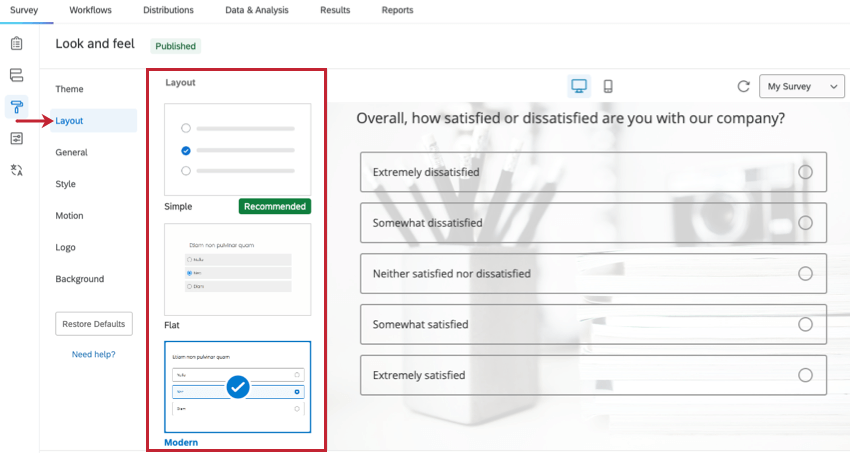
Task: Open the Workflows tab
Action: pos(91,10)
